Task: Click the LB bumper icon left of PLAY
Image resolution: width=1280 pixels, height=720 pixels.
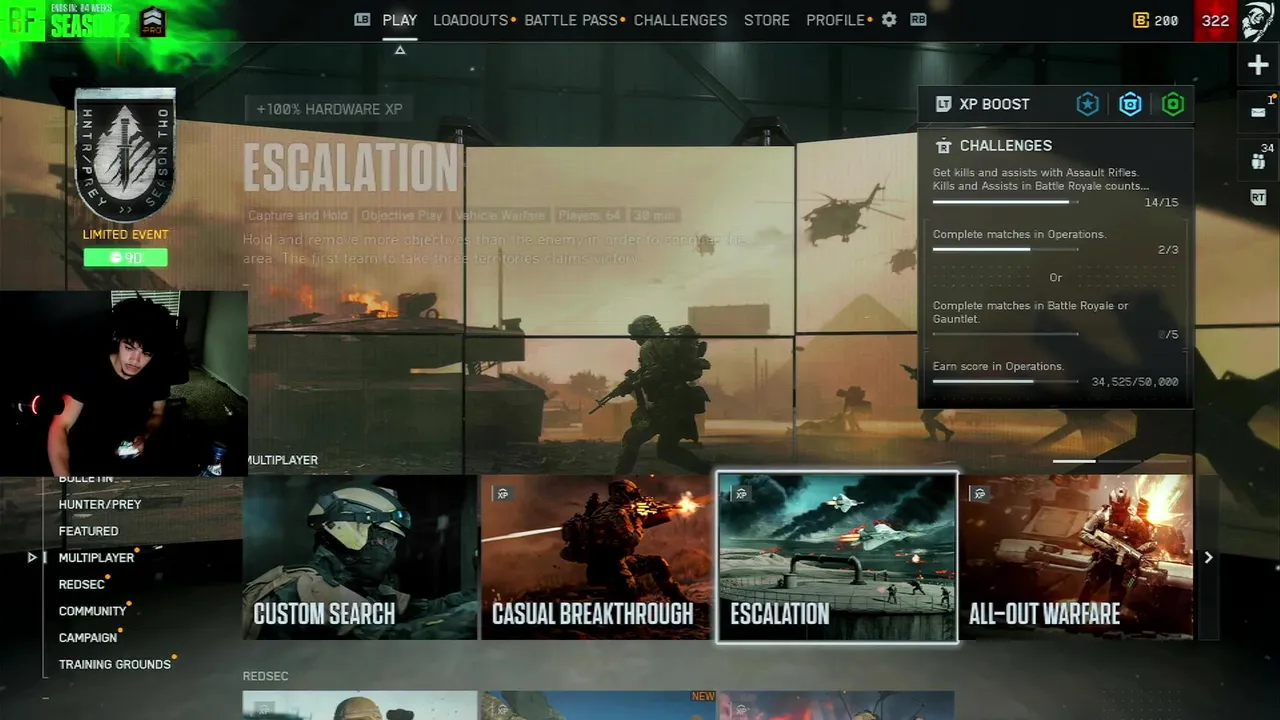Action: (362, 20)
